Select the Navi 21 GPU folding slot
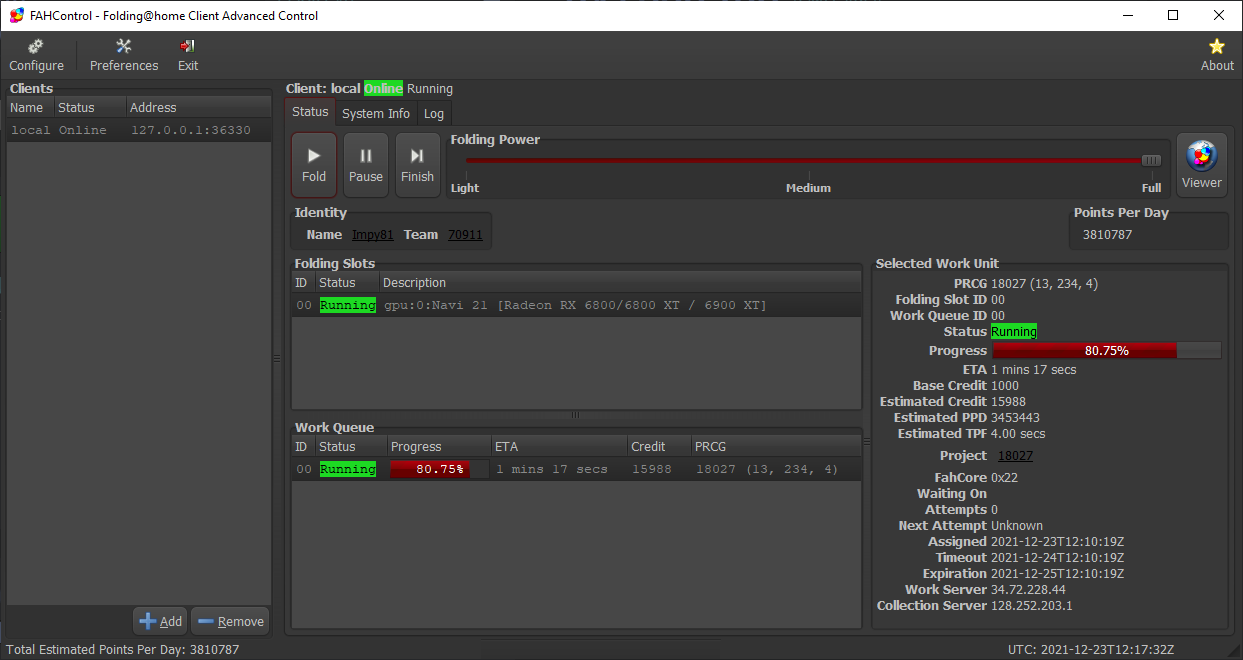 tap(576, 305)
